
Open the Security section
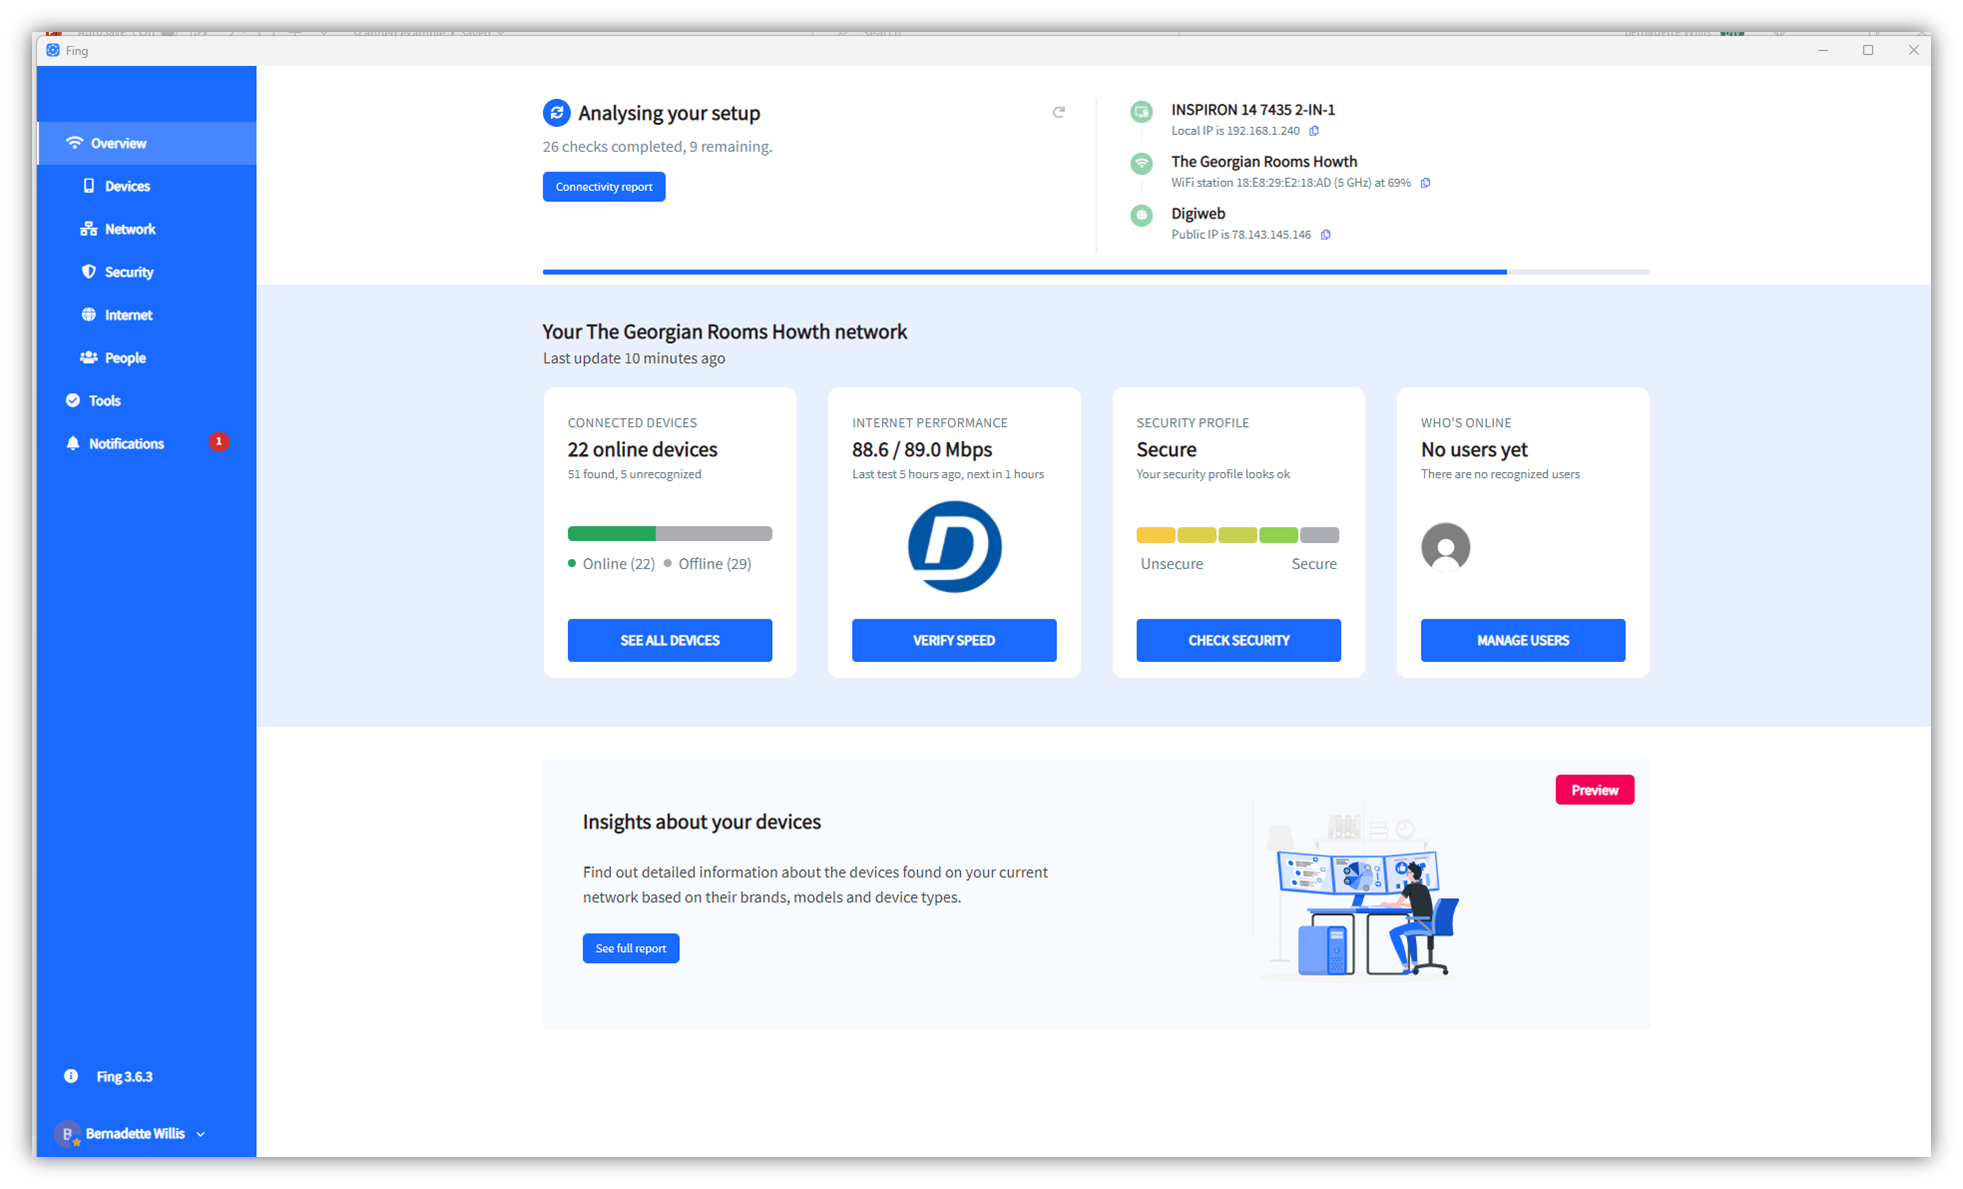coord(128,272)
